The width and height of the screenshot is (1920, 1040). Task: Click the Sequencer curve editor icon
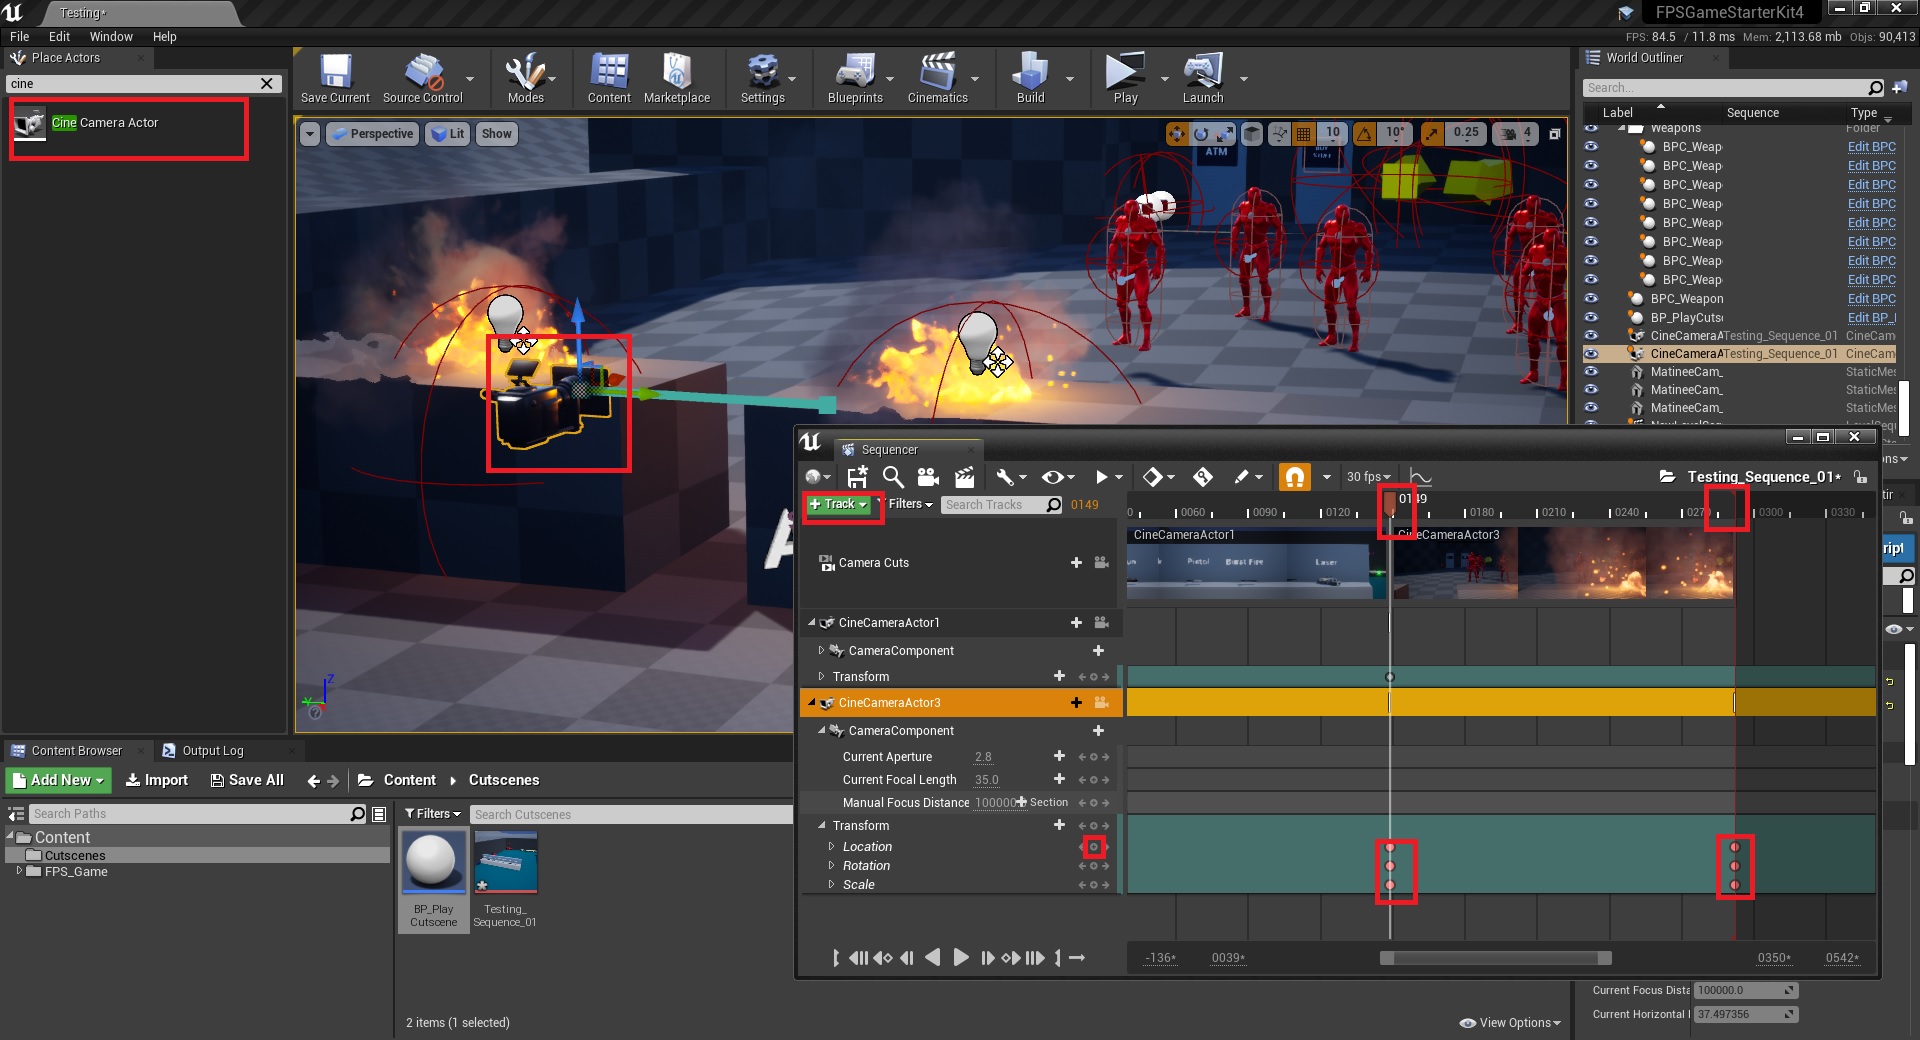coord(1420,477)
